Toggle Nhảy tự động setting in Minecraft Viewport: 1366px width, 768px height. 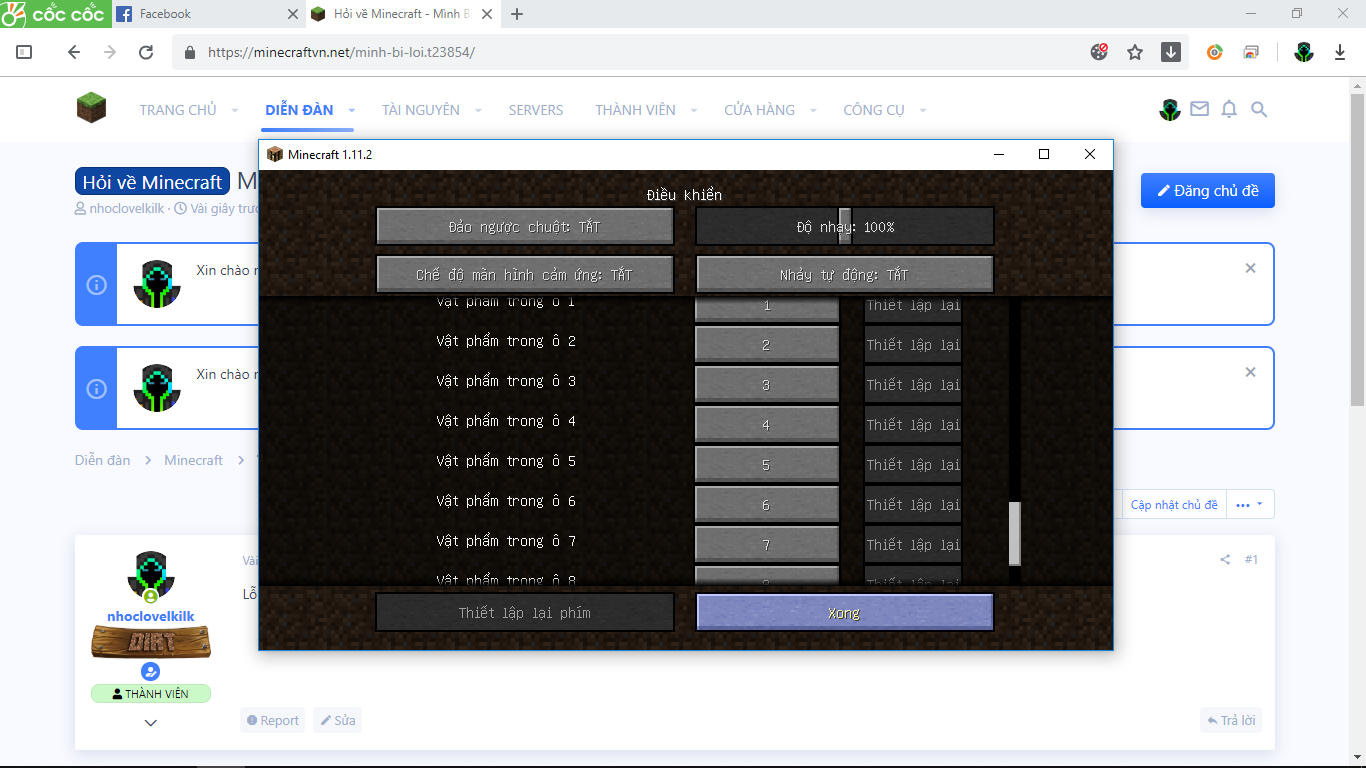pyautogui.click(x=845, y=274)
